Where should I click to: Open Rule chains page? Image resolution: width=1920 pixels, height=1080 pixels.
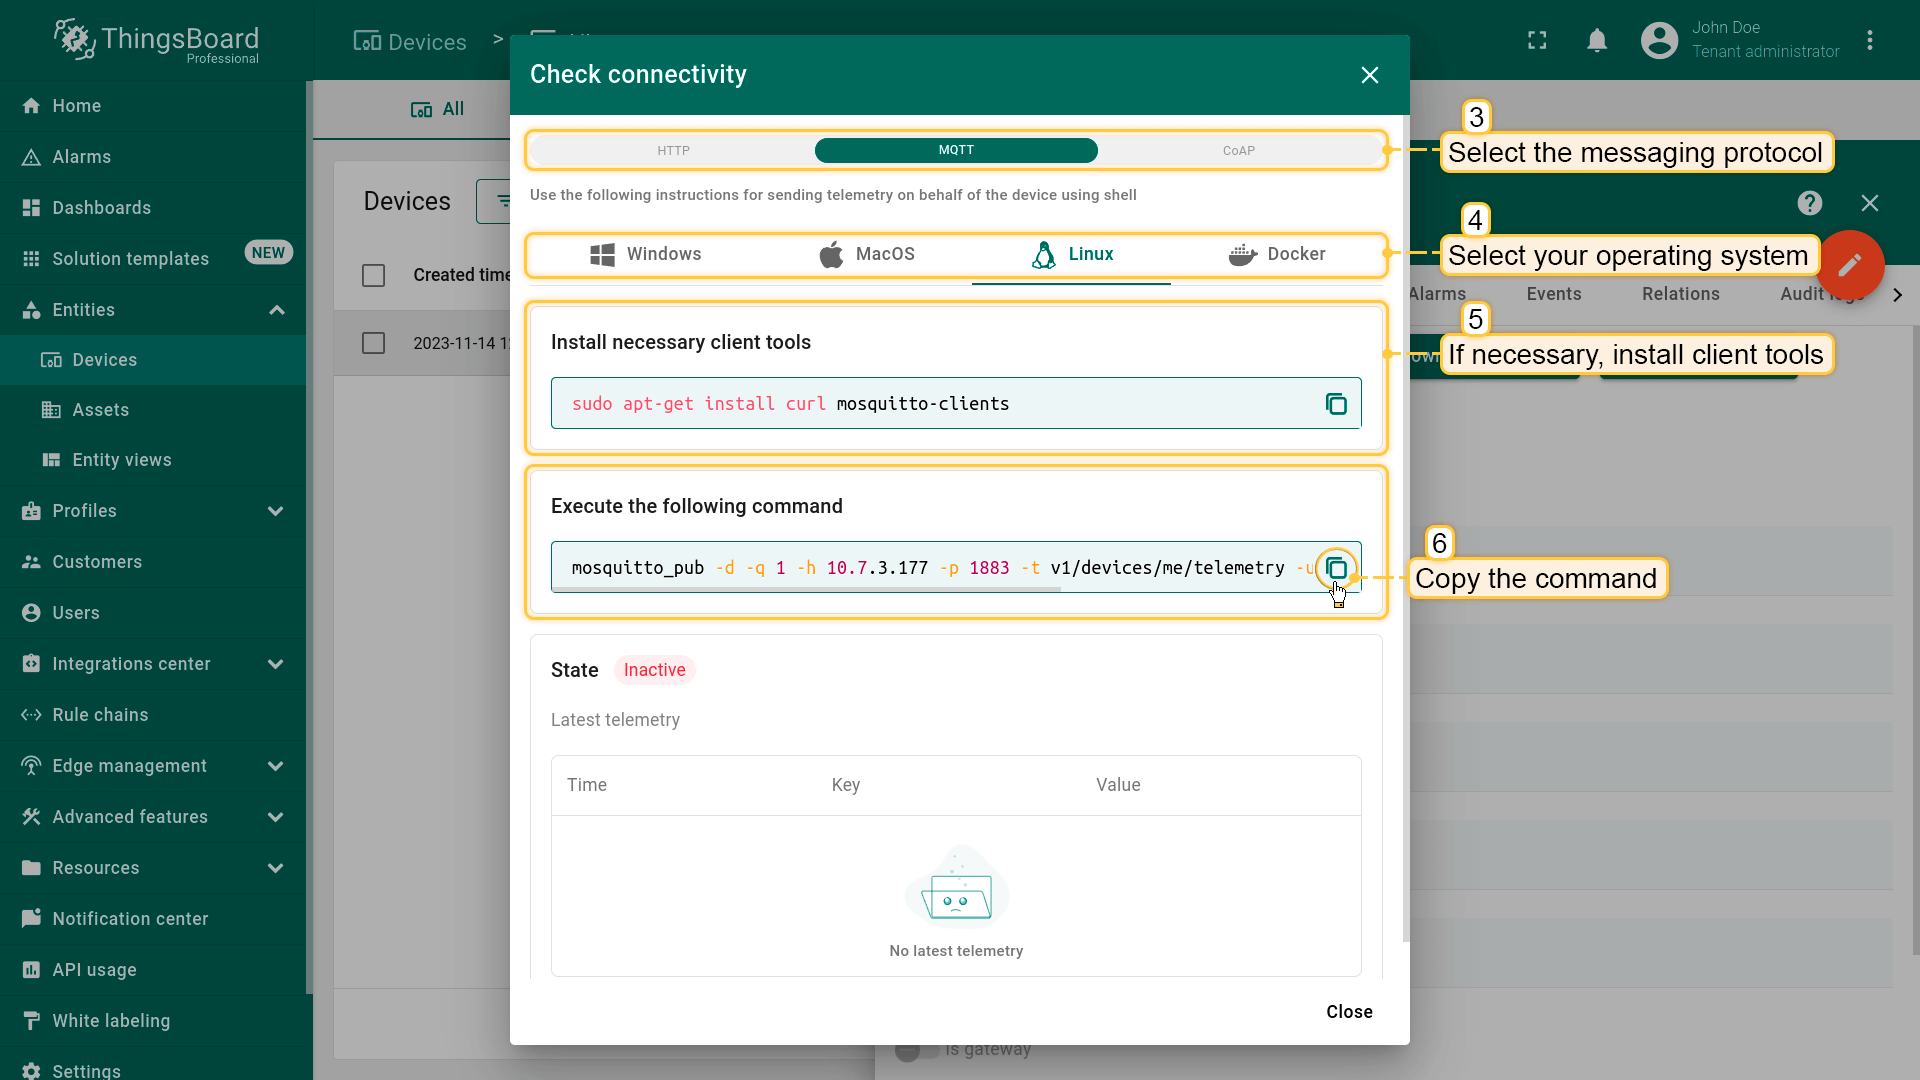click(100, 715)
